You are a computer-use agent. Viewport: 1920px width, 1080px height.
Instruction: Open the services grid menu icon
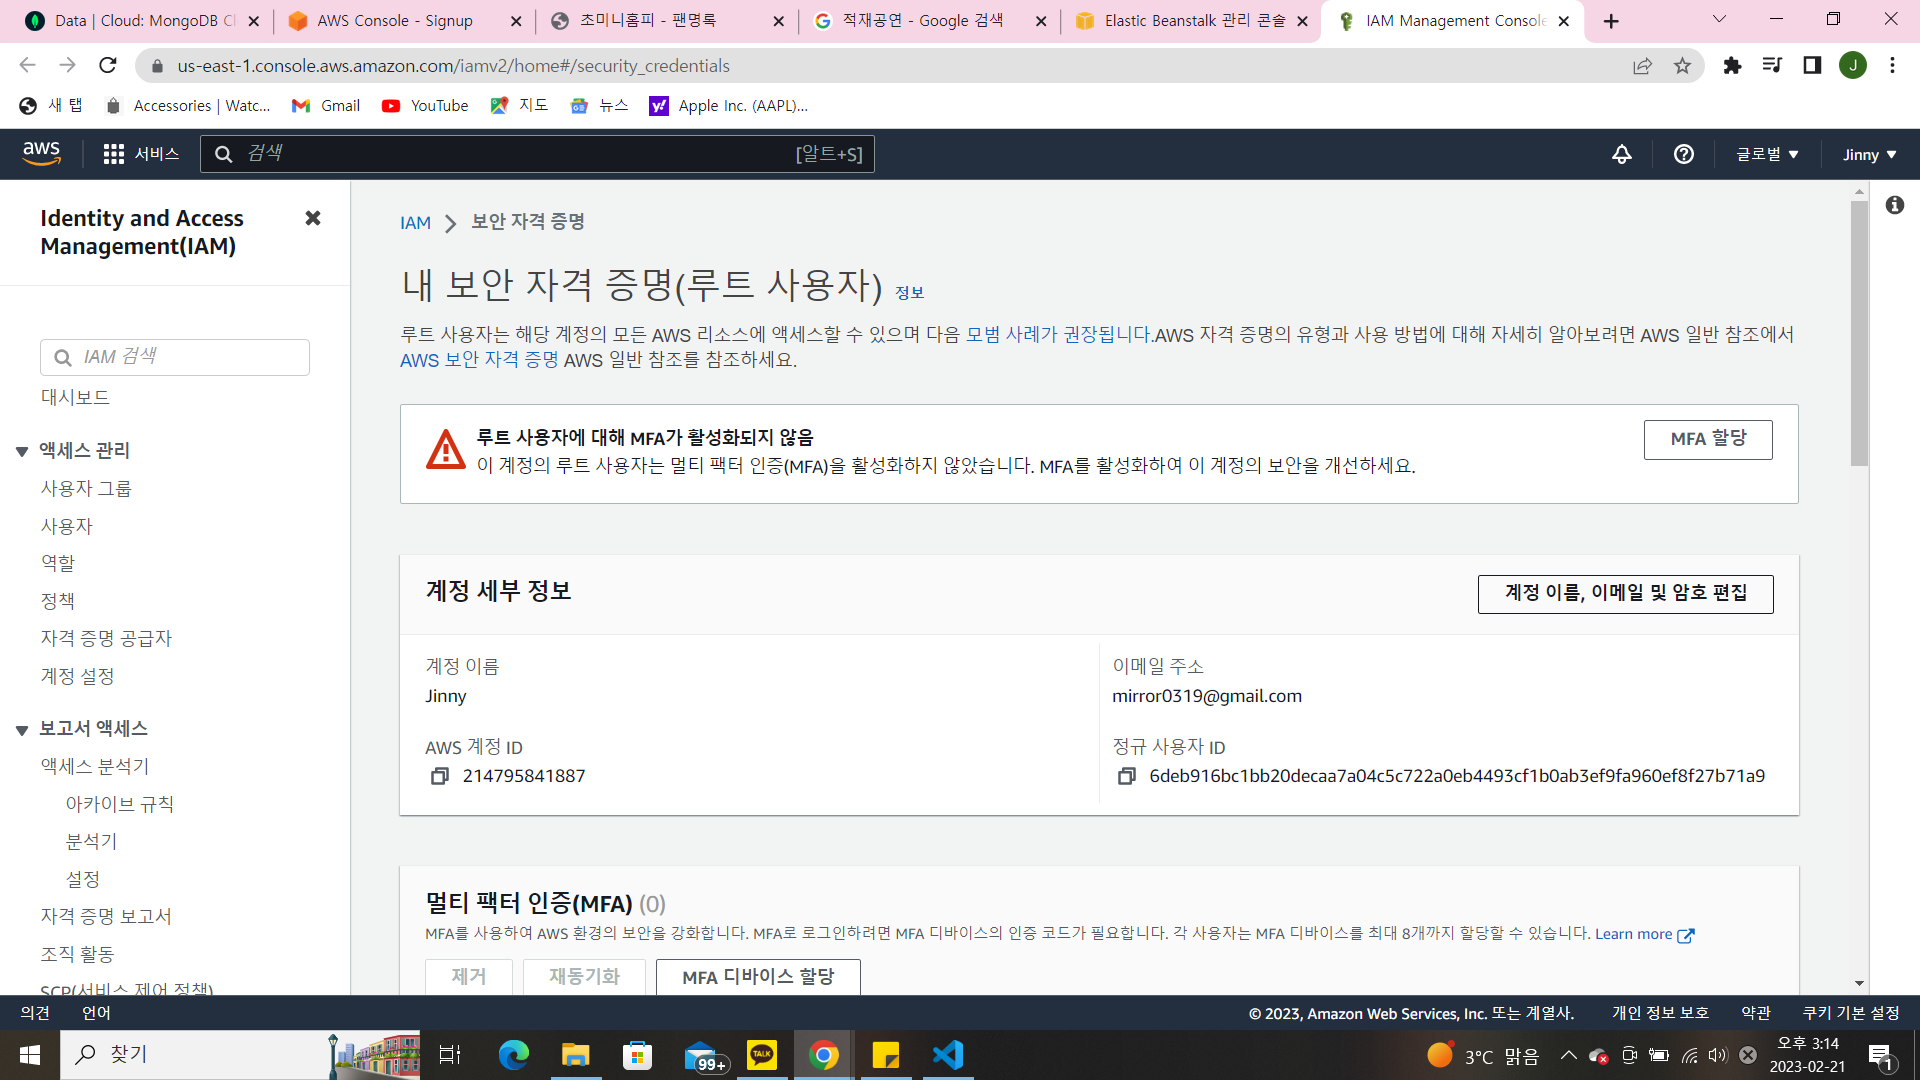coord(113,154)
